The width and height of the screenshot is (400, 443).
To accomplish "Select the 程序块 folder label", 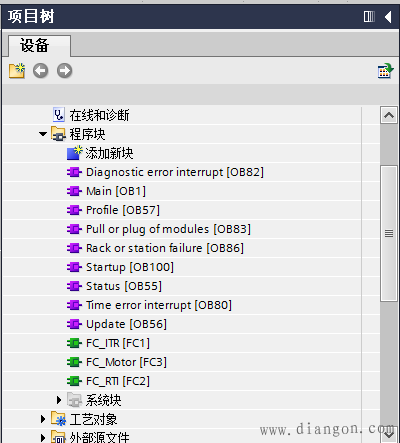I will [87, 134].
